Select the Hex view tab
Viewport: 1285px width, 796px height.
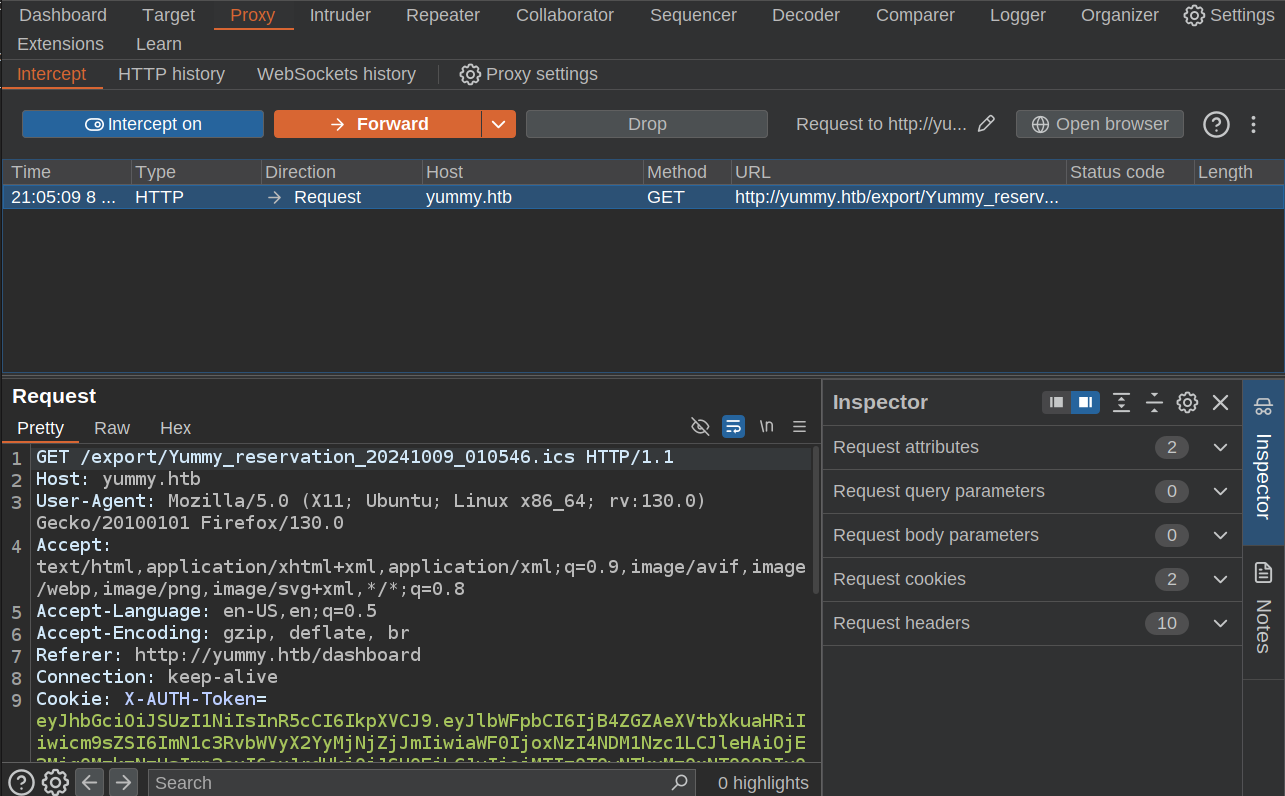pos(175,428)
